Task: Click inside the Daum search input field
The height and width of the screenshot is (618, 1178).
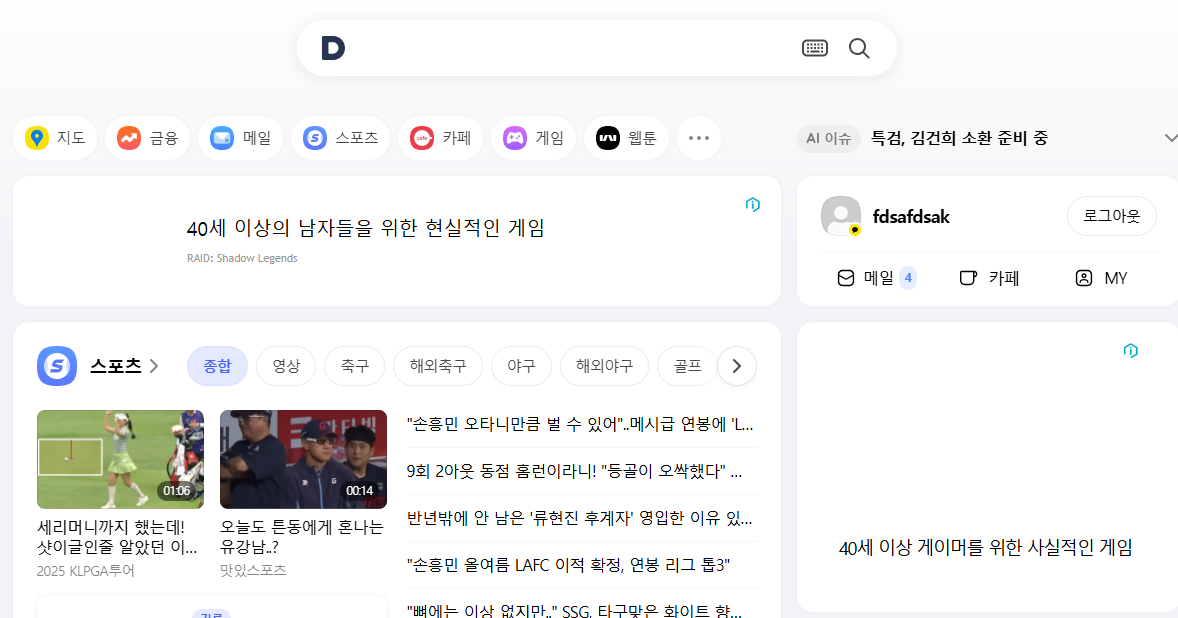Action: click(571, 48)
